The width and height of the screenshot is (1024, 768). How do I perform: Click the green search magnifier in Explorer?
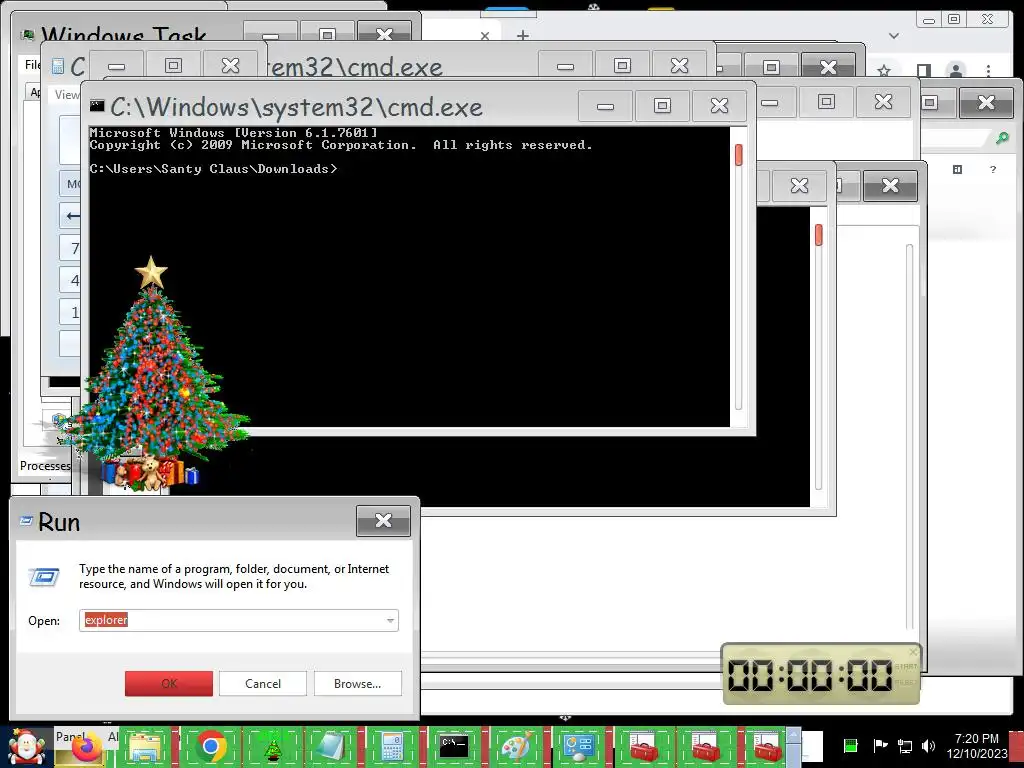[1002, 137]
